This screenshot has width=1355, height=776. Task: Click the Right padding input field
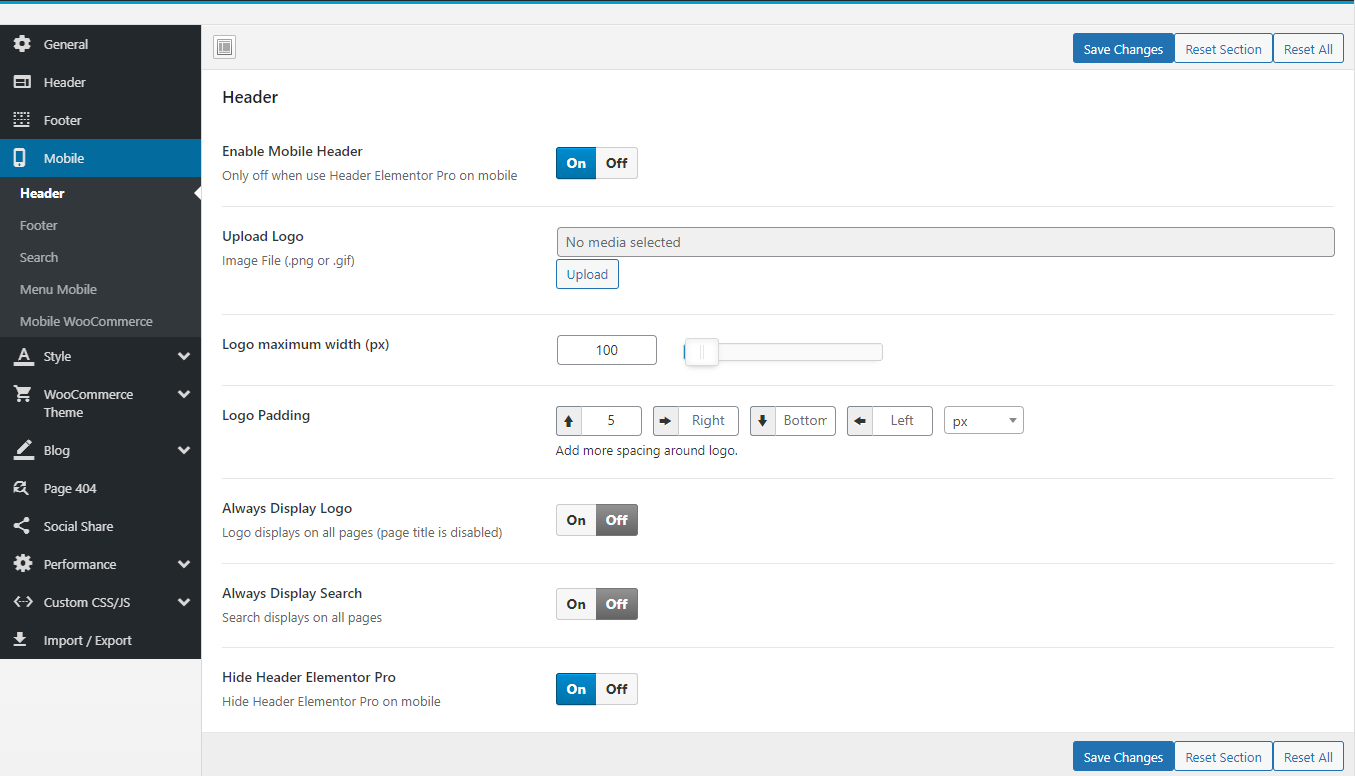click(x=708, y=421)
